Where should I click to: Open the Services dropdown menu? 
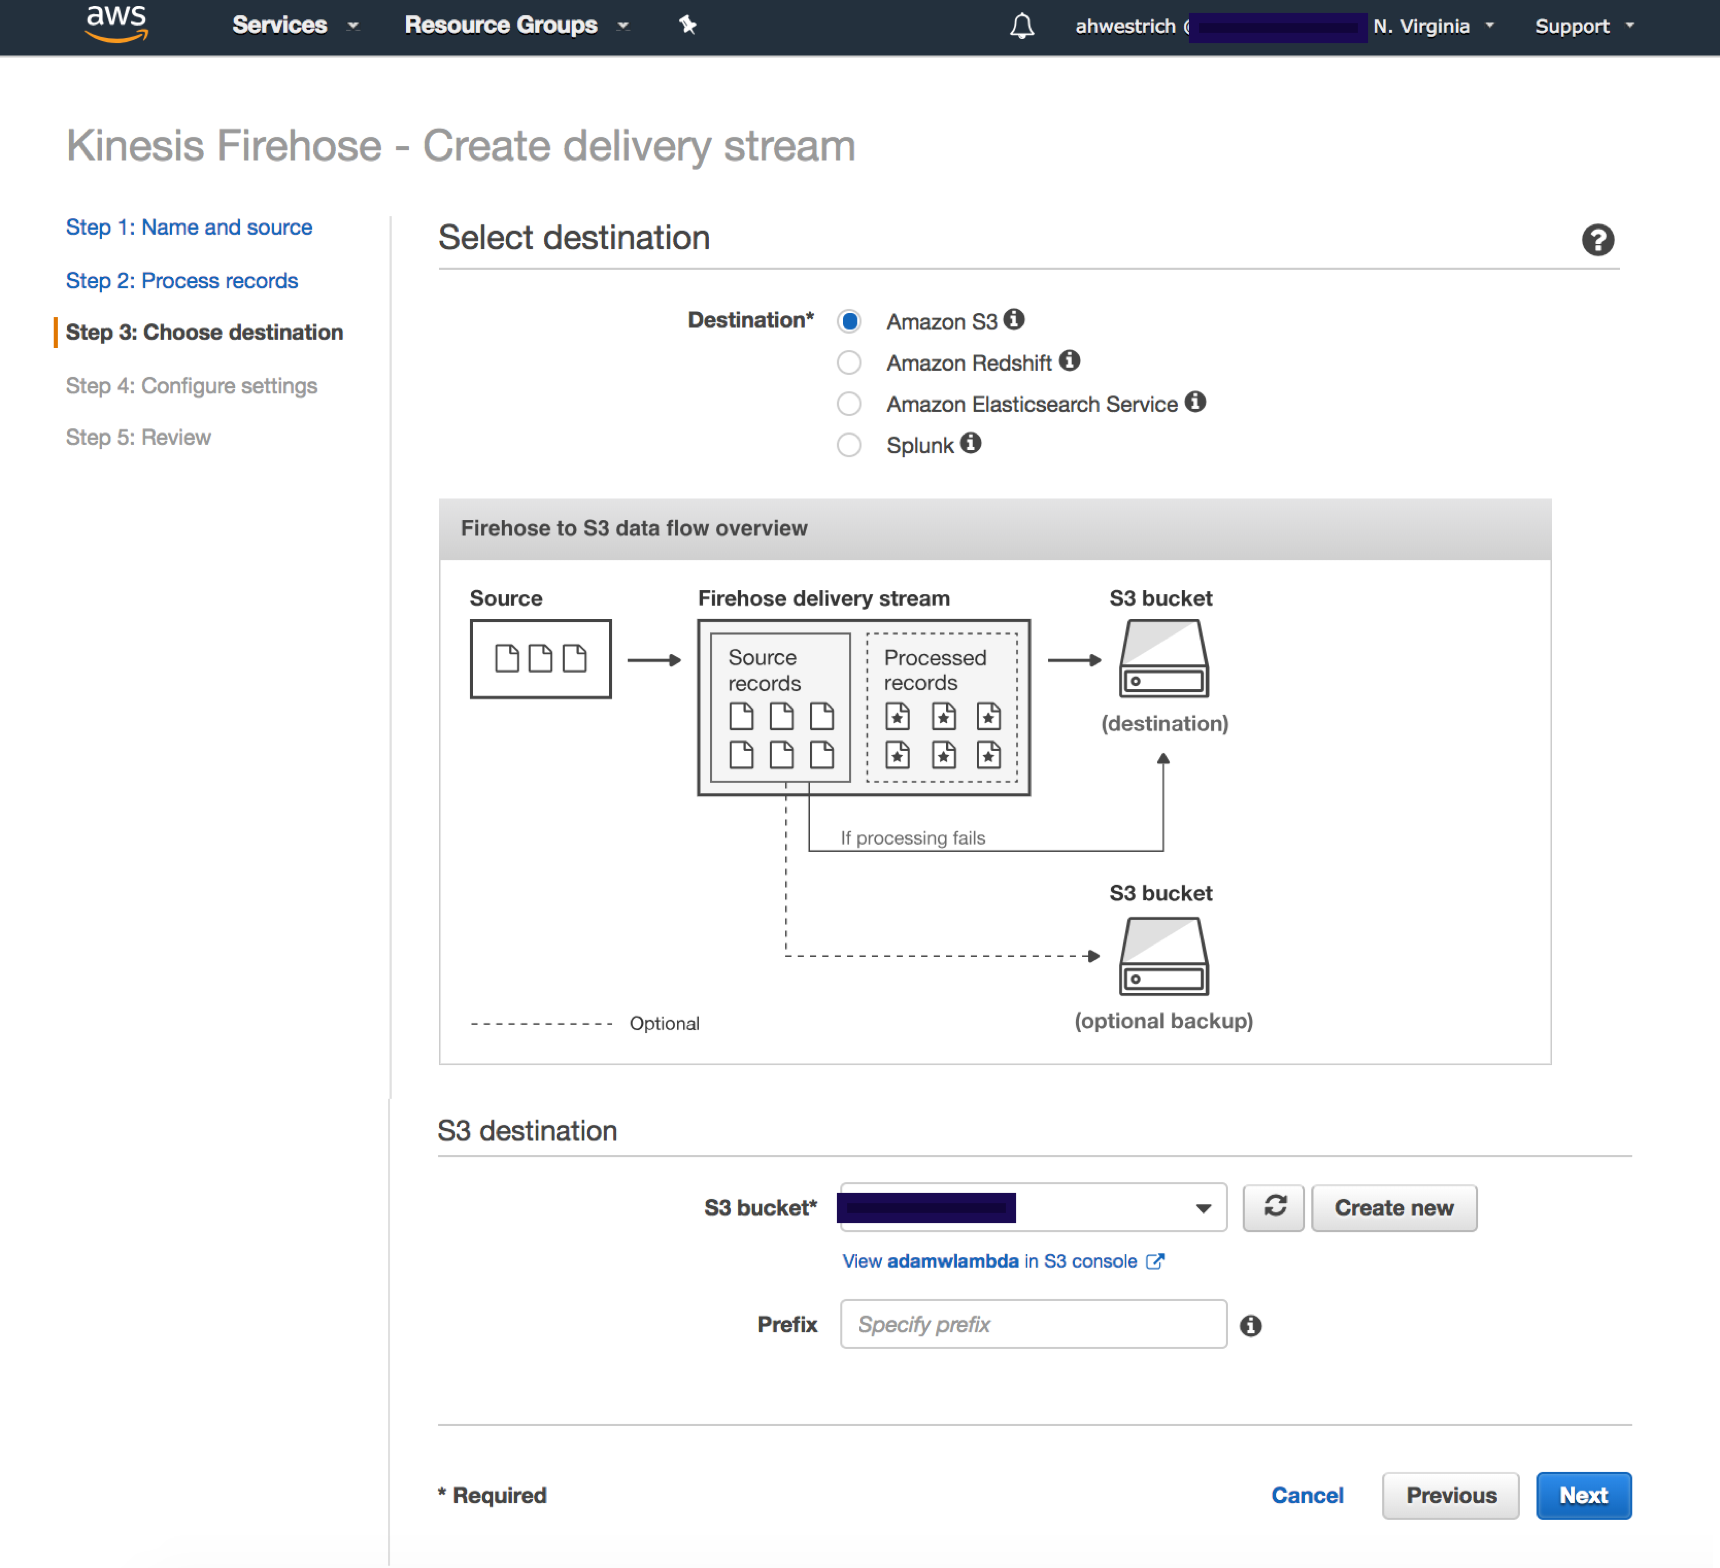click(x=295, y=26)
